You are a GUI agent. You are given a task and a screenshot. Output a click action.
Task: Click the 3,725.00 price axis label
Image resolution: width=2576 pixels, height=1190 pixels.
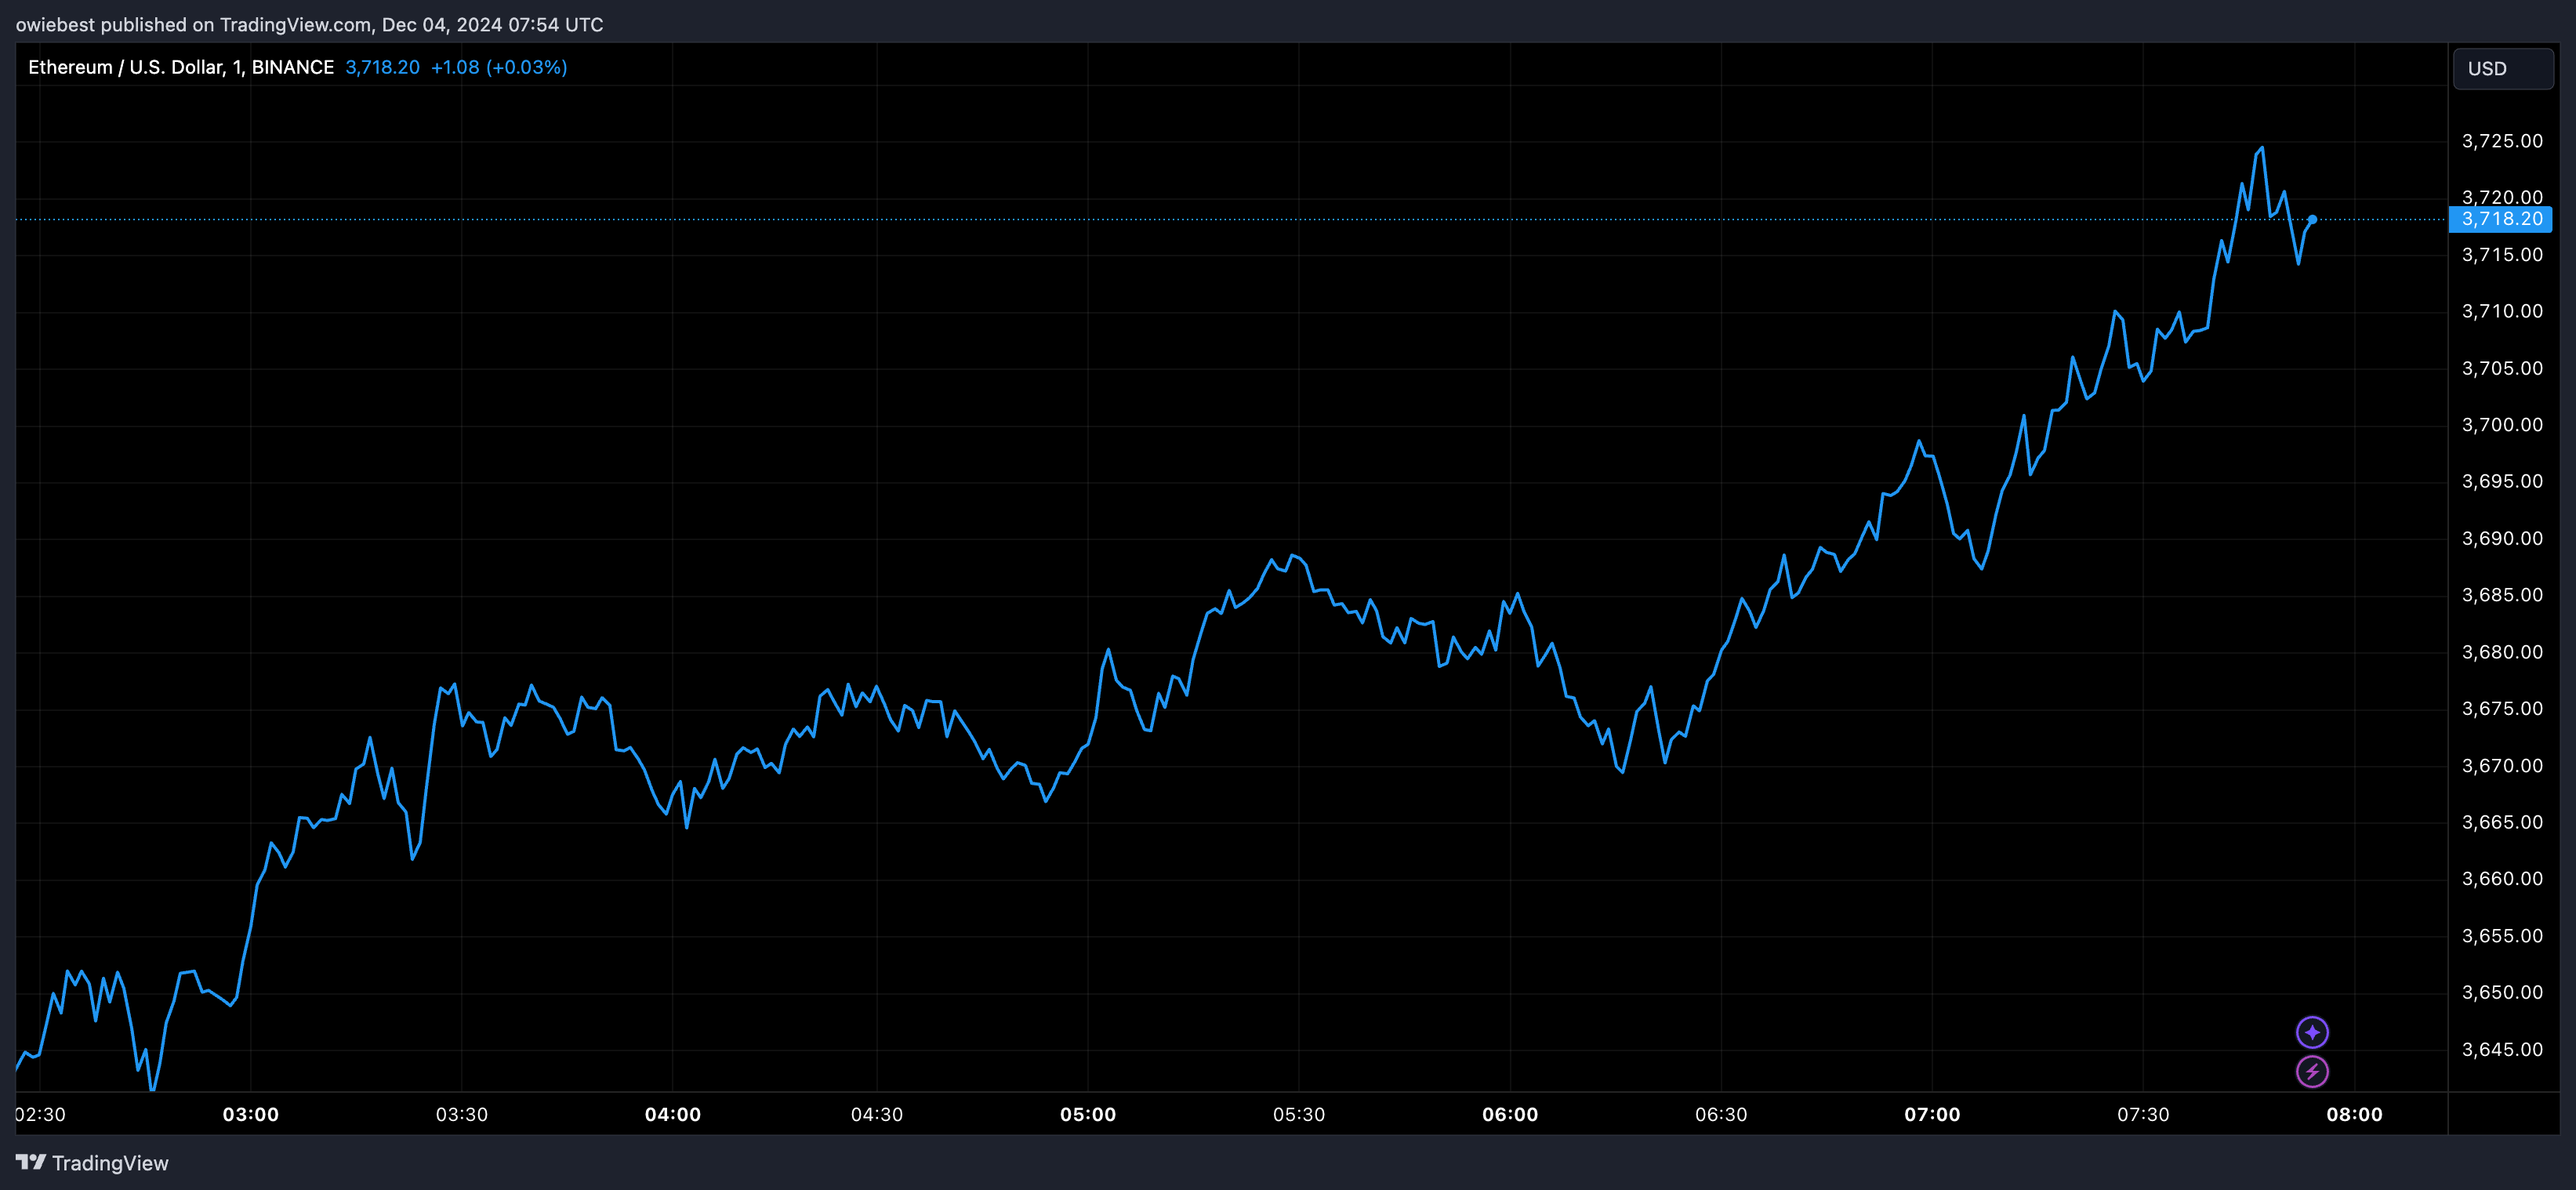(x=2502, y=141)
